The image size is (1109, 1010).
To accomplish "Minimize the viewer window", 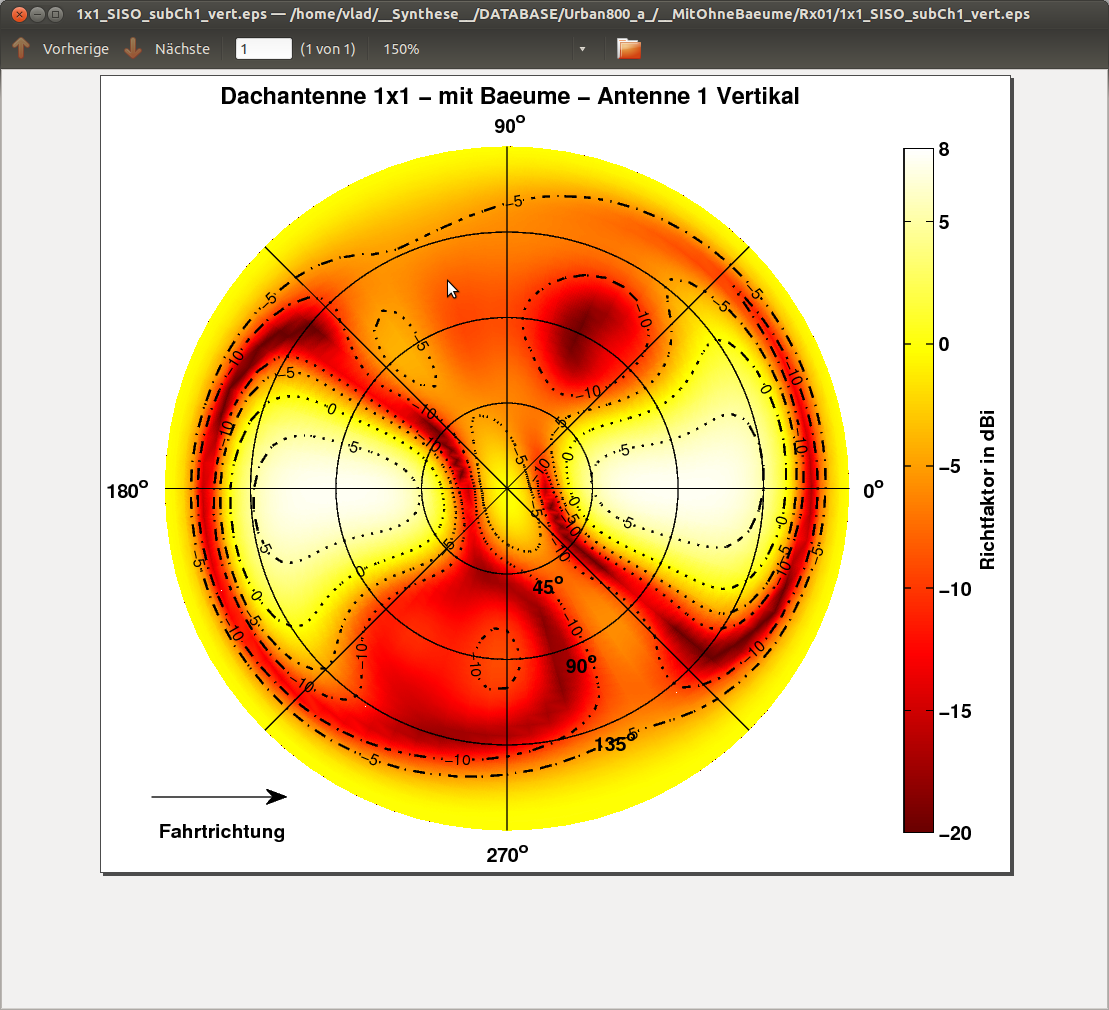I will [37, 14].
